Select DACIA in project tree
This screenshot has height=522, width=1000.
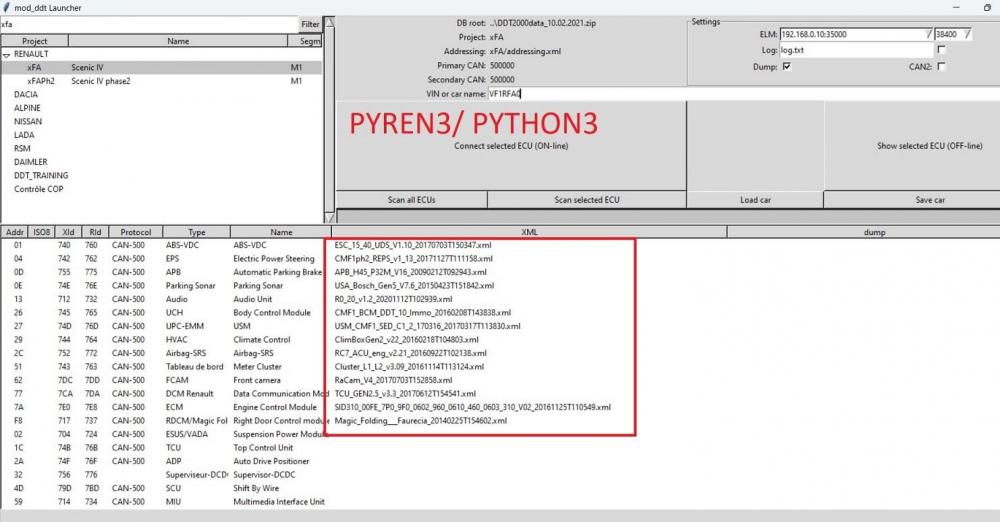pyautogui.click(x=26, y=94)
